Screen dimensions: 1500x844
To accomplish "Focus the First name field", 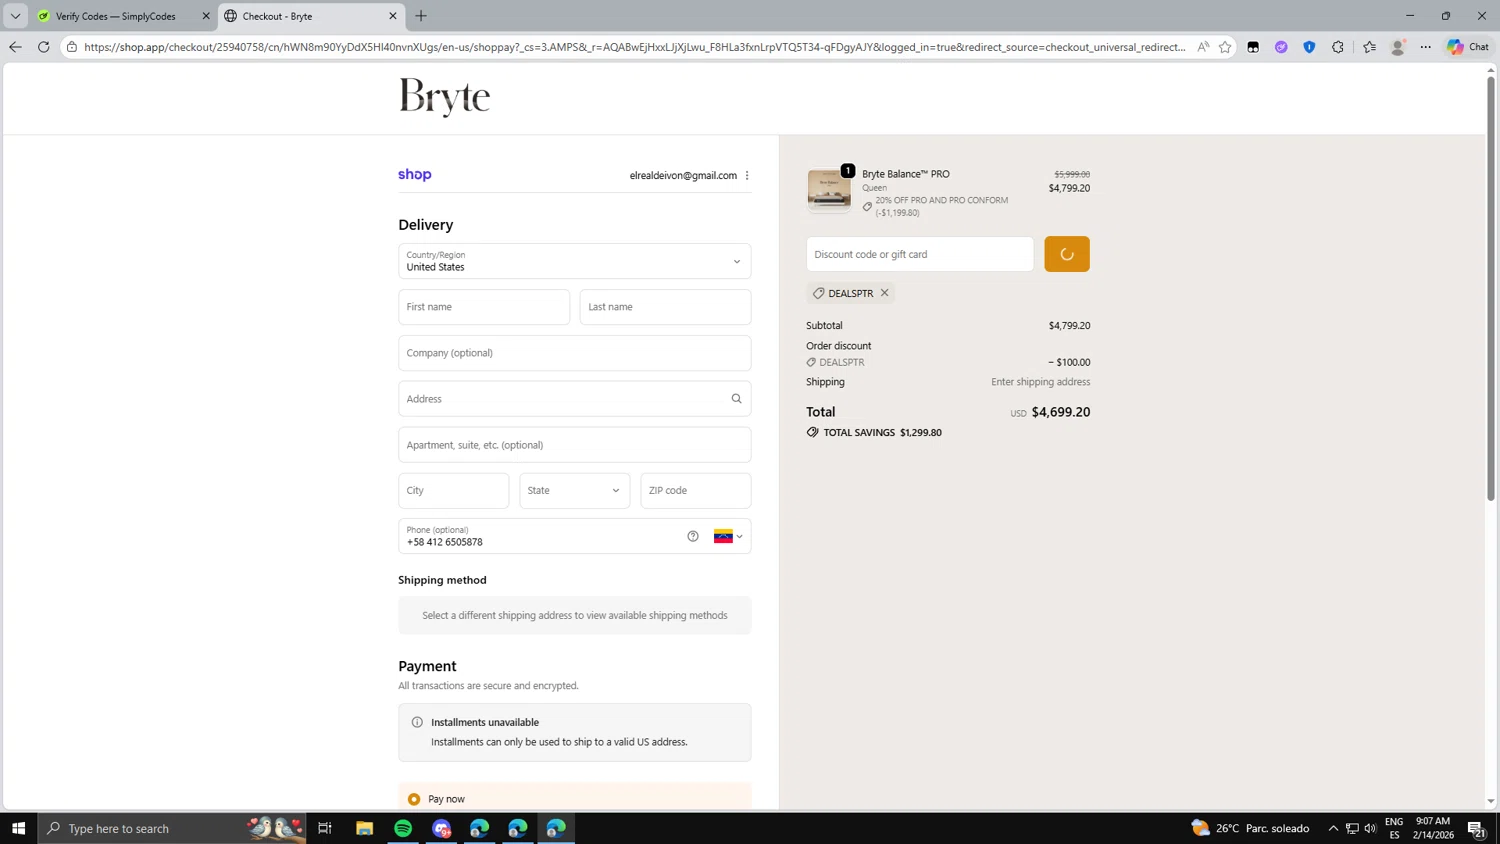I will point(484,307).
